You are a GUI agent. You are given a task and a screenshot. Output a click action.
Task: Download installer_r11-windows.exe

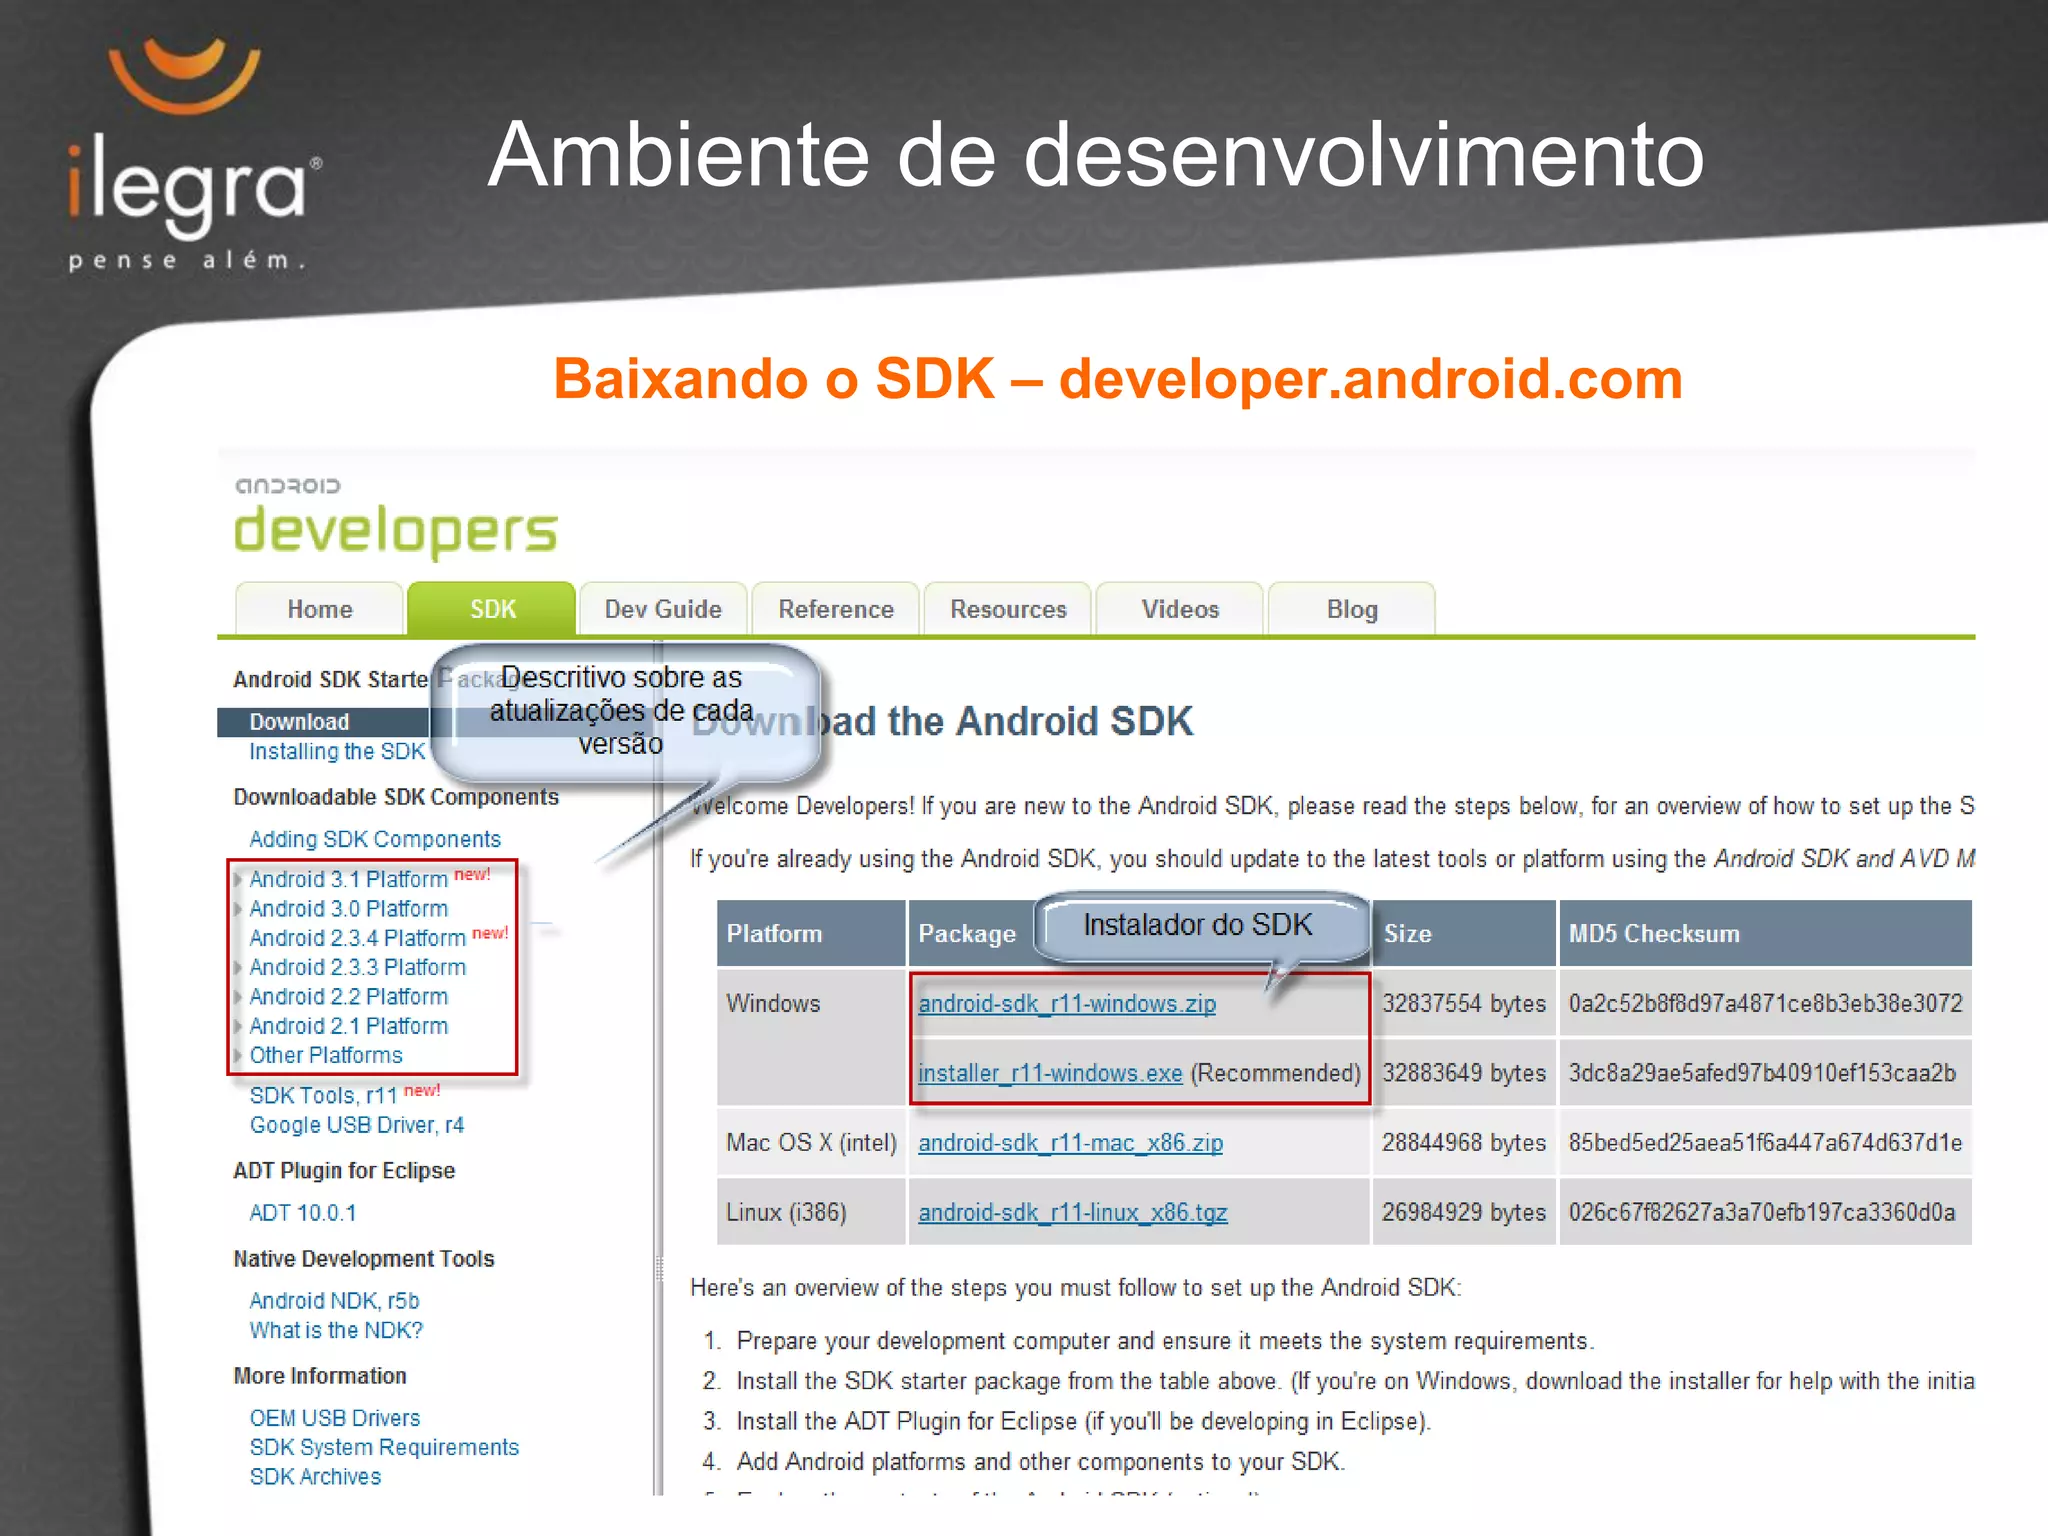[1050, 1073]
